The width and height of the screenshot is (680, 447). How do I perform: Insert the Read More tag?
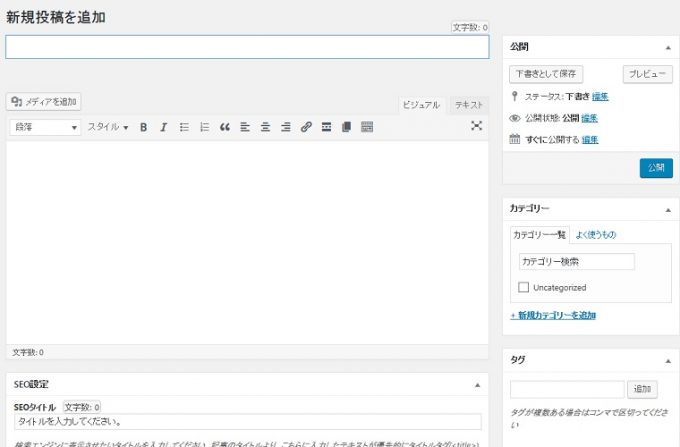point(327,127)
